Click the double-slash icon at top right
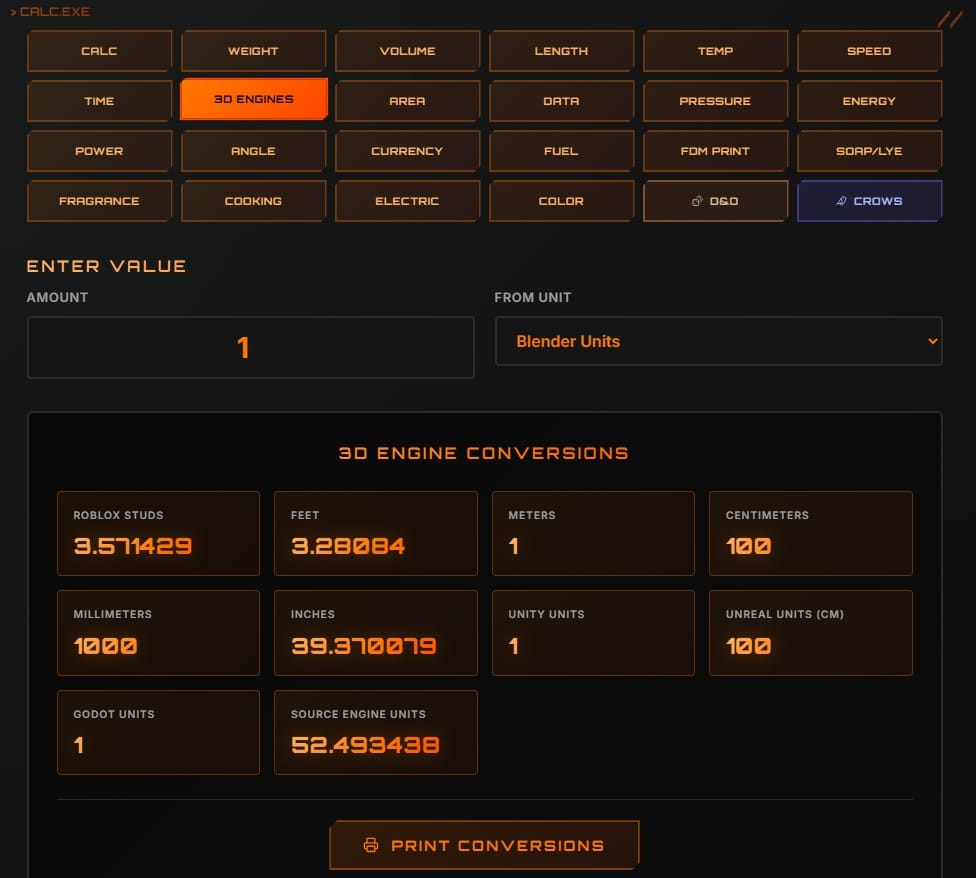The image size is (976, 878). (949, 18)
